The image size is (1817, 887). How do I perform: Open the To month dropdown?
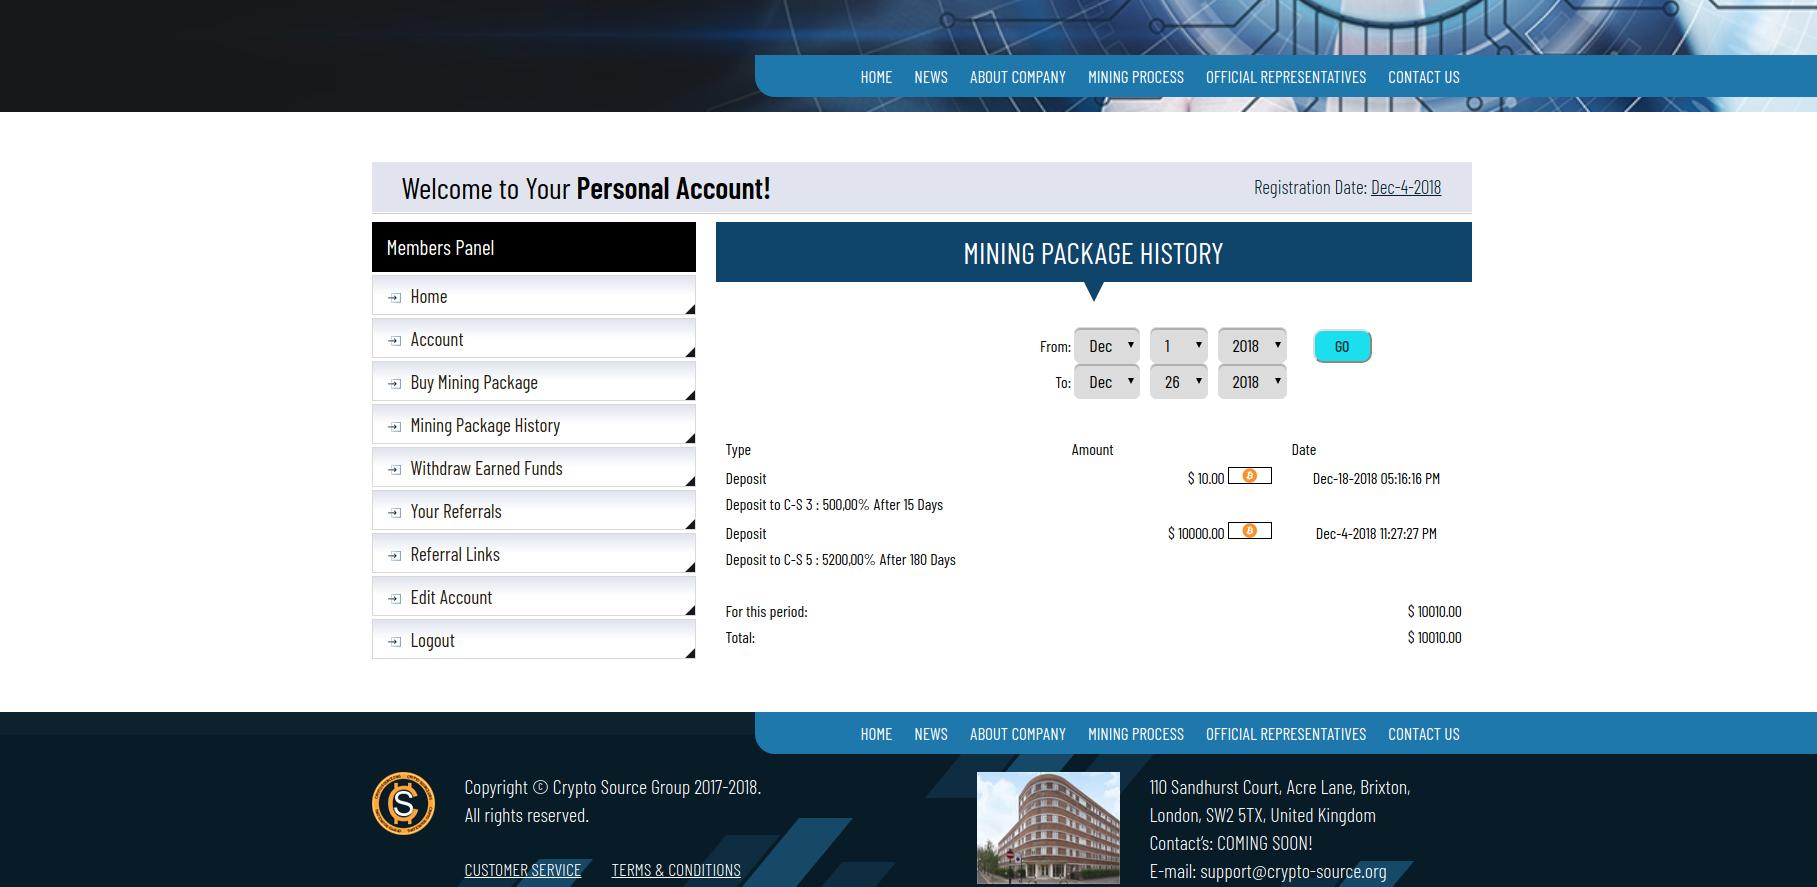(x=1106, y=382)
